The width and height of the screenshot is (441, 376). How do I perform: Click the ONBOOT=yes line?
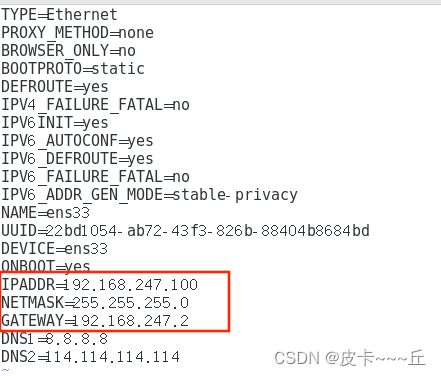(46, 266)
